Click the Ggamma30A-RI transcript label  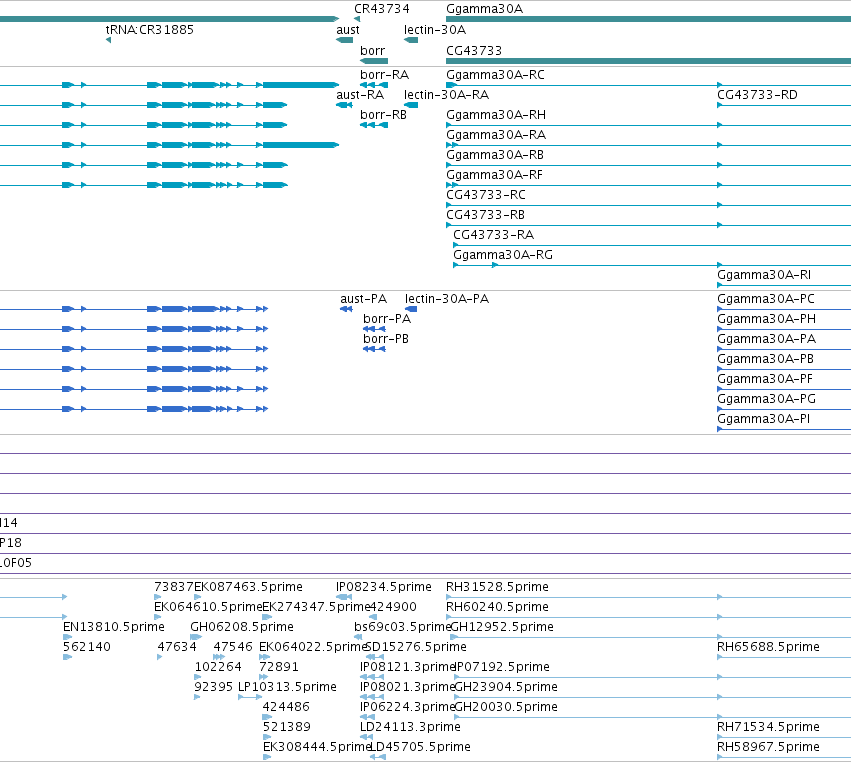764,275
